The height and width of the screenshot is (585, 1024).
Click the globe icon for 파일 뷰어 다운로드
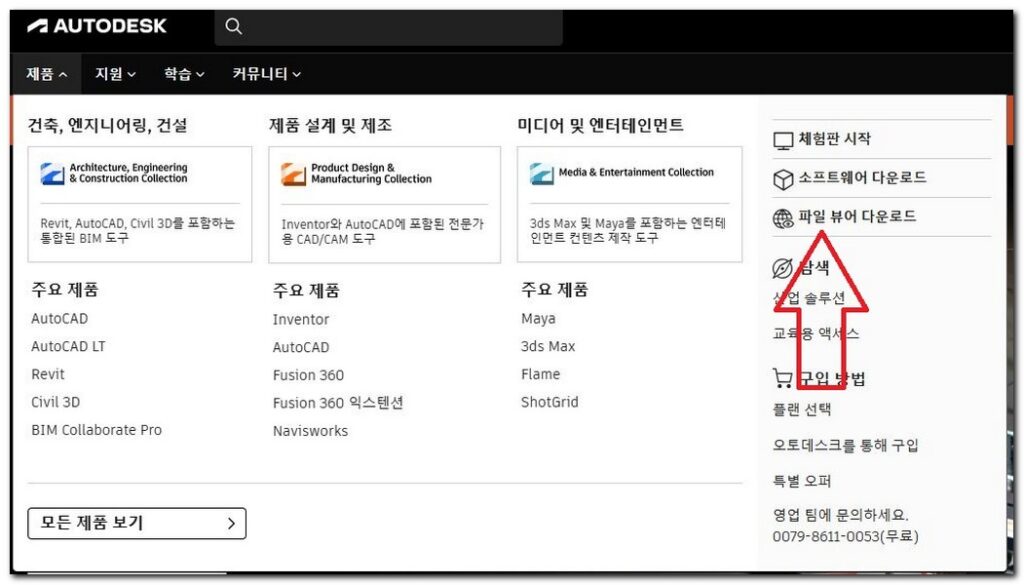[781, 217]
